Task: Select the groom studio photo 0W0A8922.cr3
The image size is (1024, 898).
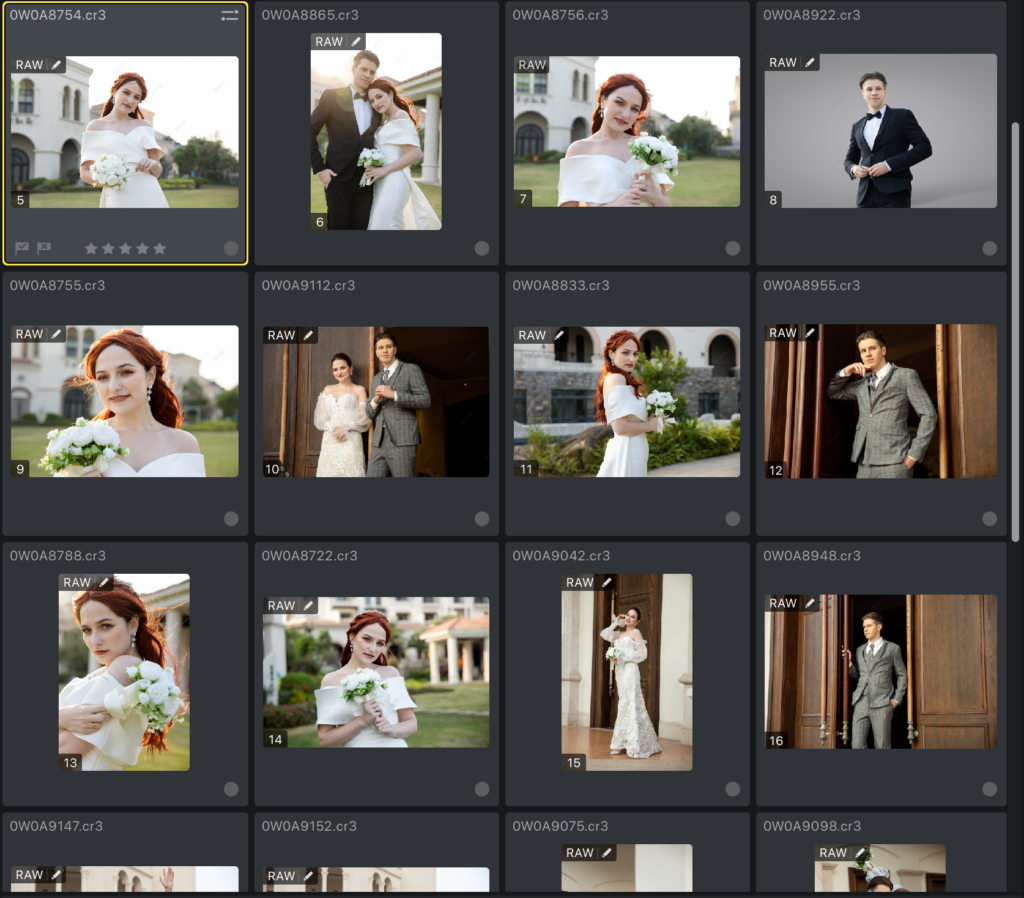Action: click(x=880, y=130)
